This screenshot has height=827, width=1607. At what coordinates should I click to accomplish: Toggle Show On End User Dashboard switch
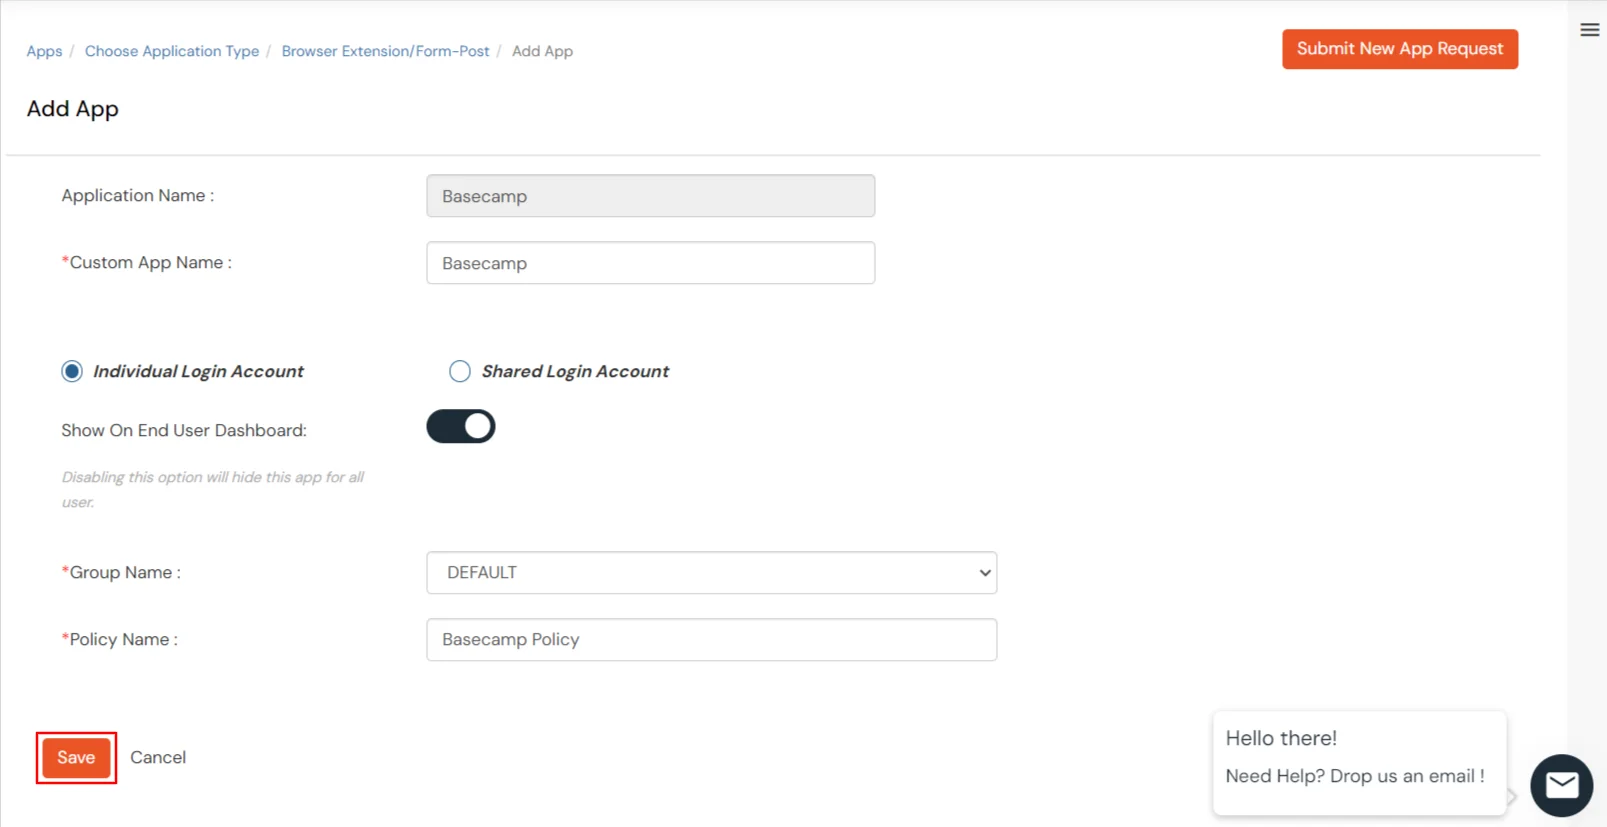pos(461,426)
